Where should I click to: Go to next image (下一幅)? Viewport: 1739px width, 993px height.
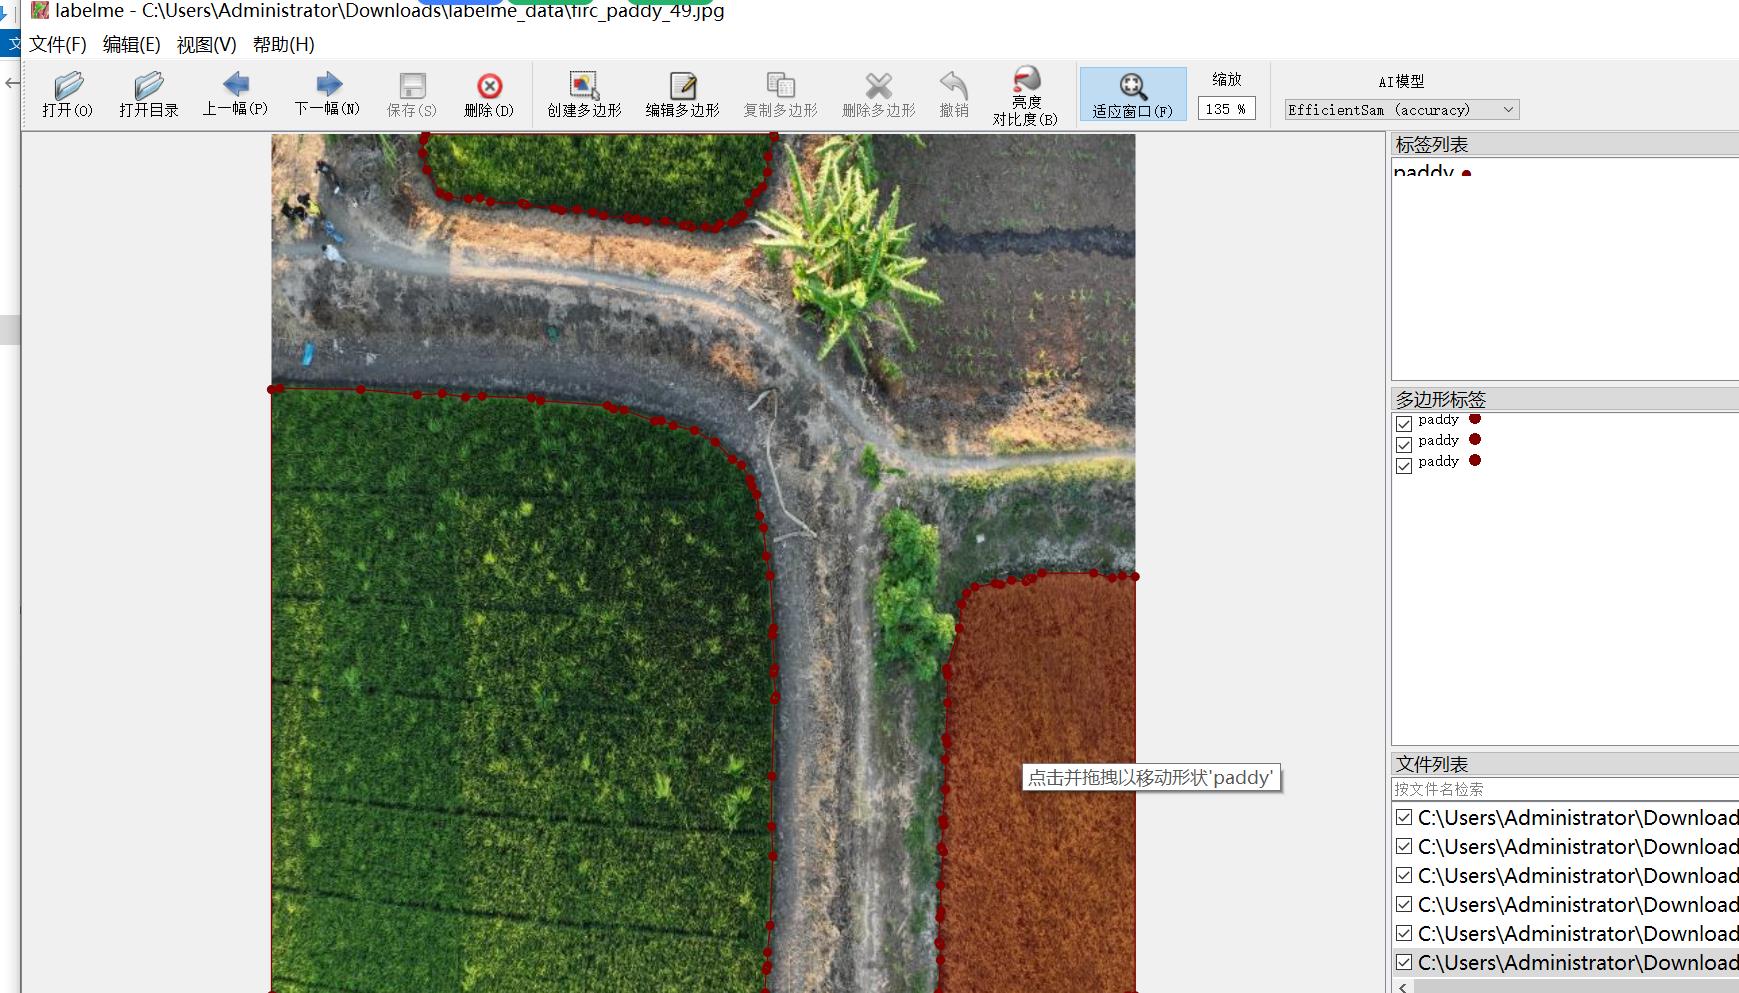[x=327, y=94]
